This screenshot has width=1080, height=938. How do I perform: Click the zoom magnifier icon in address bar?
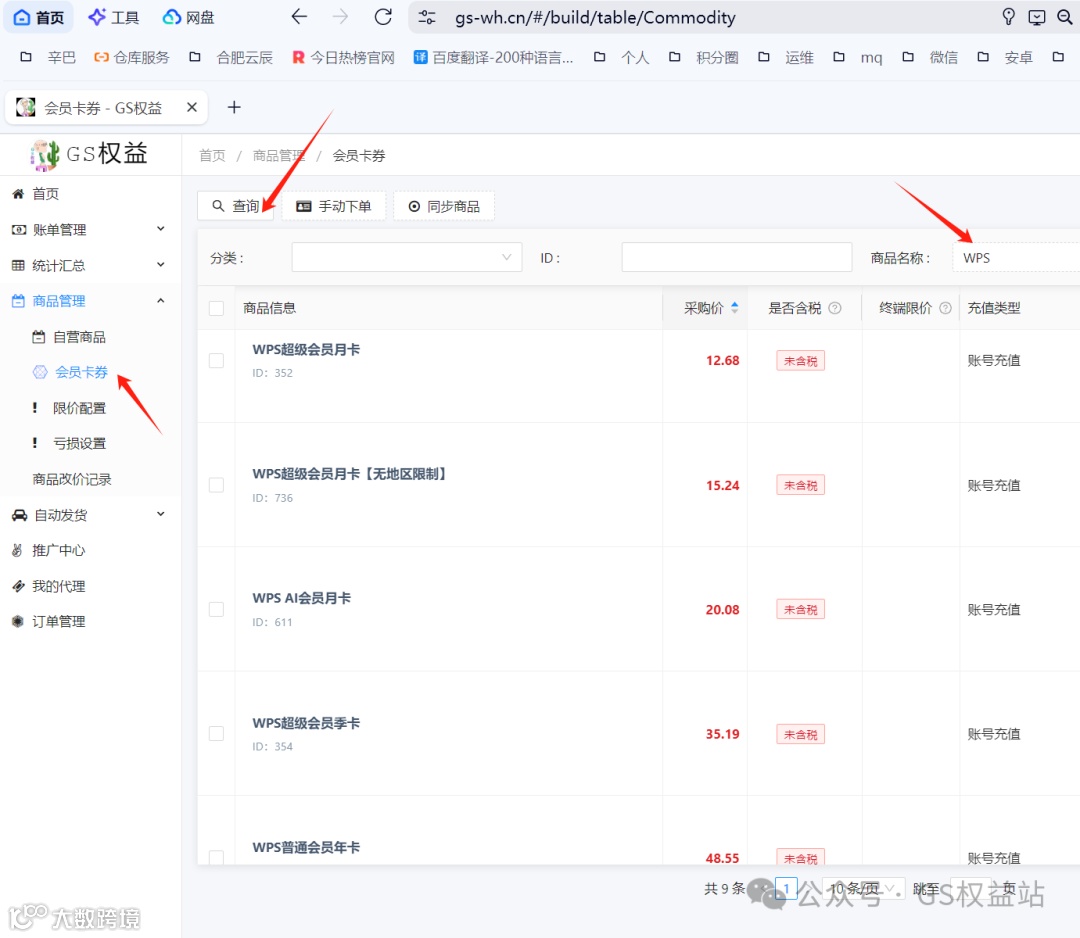[1065, 17]
